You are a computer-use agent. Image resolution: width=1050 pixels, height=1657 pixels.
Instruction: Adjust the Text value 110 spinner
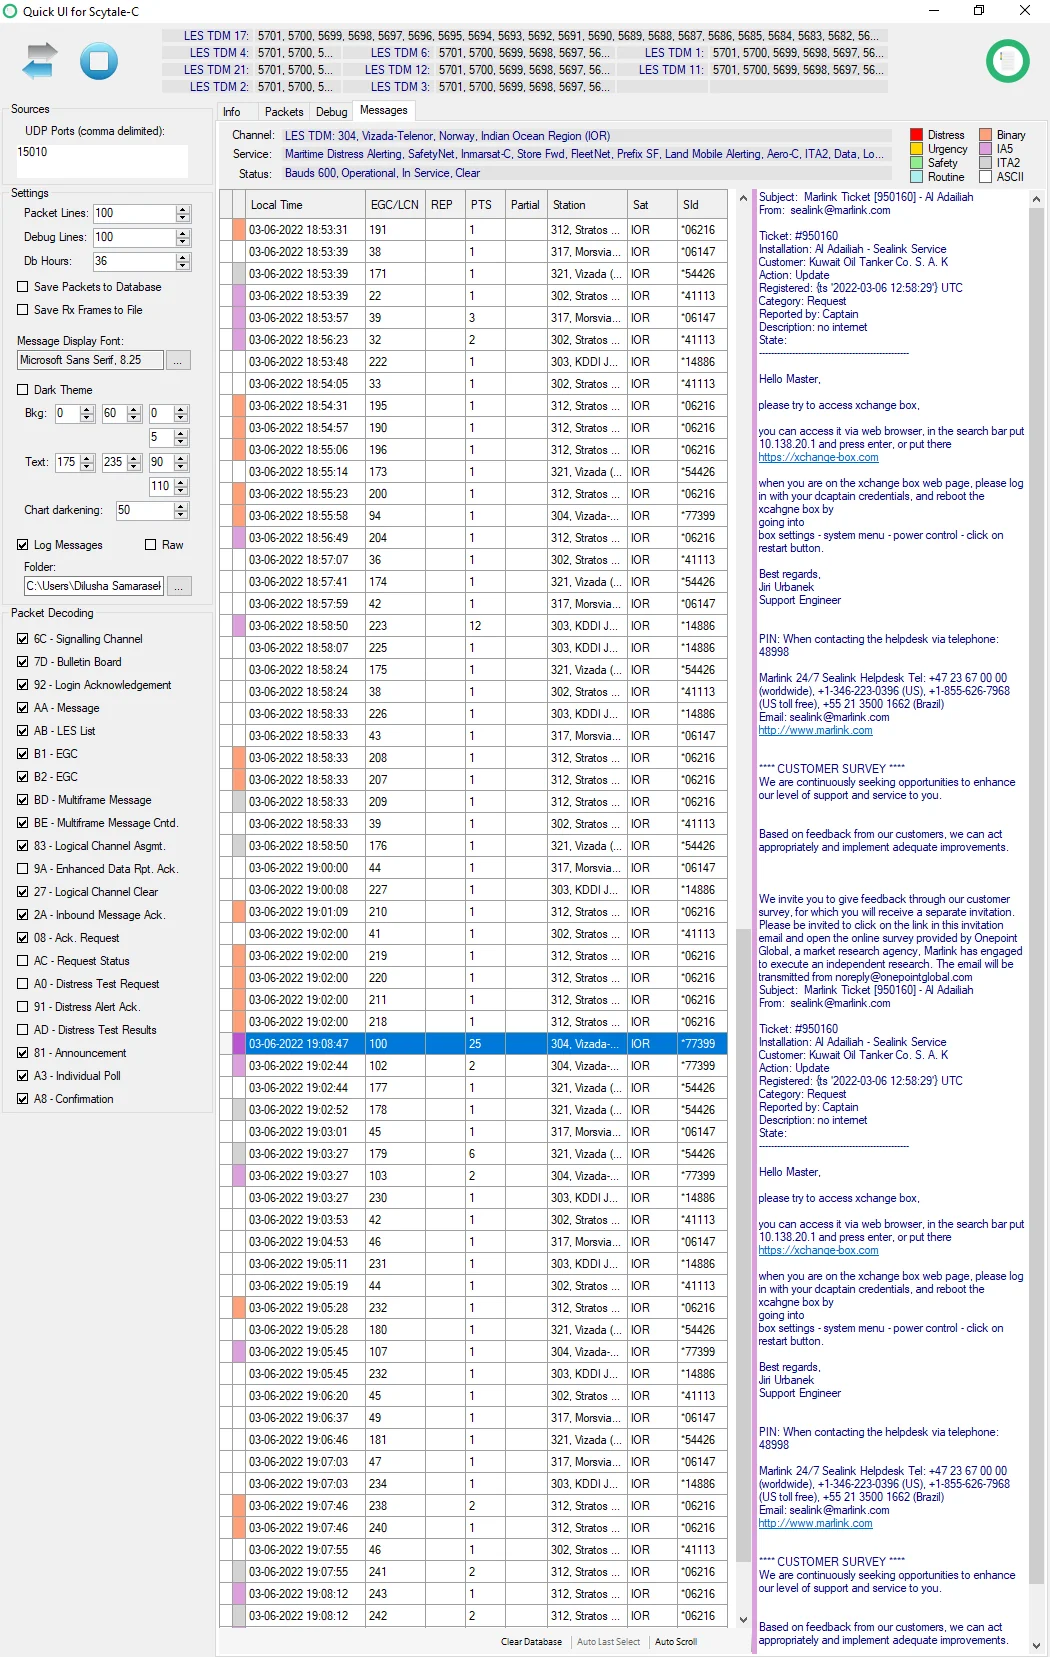point(181,487)
